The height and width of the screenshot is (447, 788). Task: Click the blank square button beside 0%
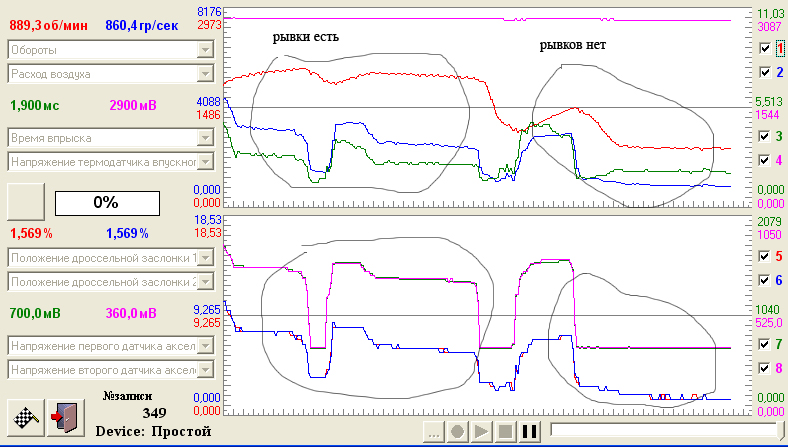[26, 202]
